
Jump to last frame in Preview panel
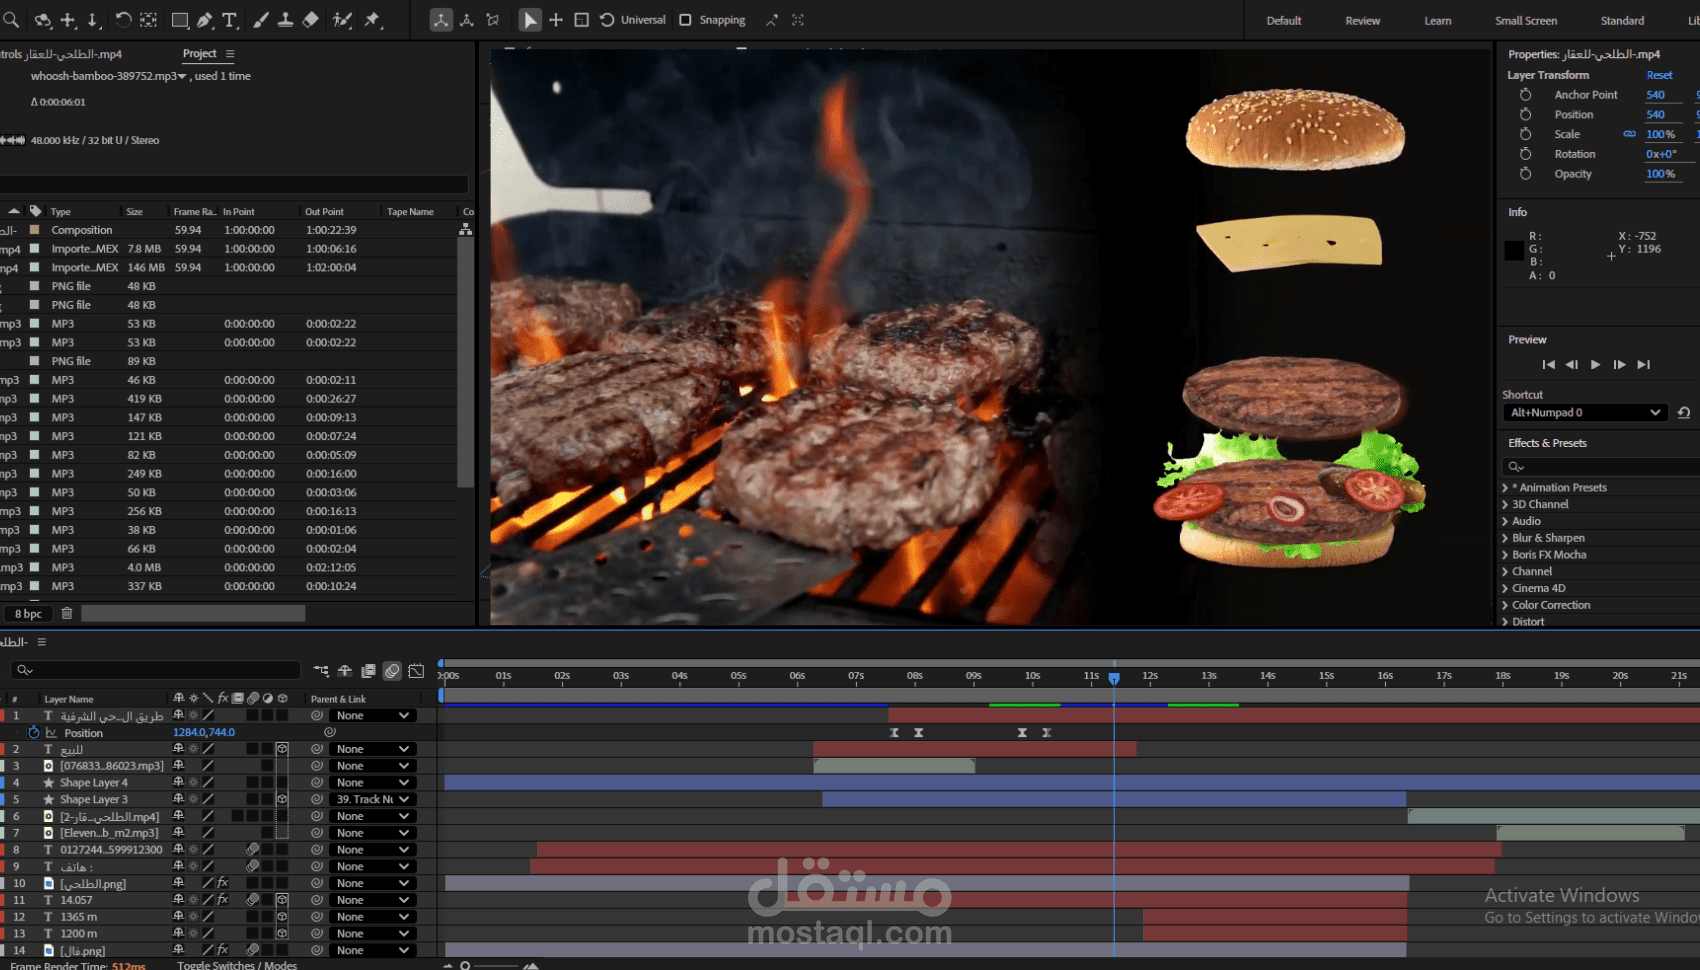click(x=1643, y=365)
